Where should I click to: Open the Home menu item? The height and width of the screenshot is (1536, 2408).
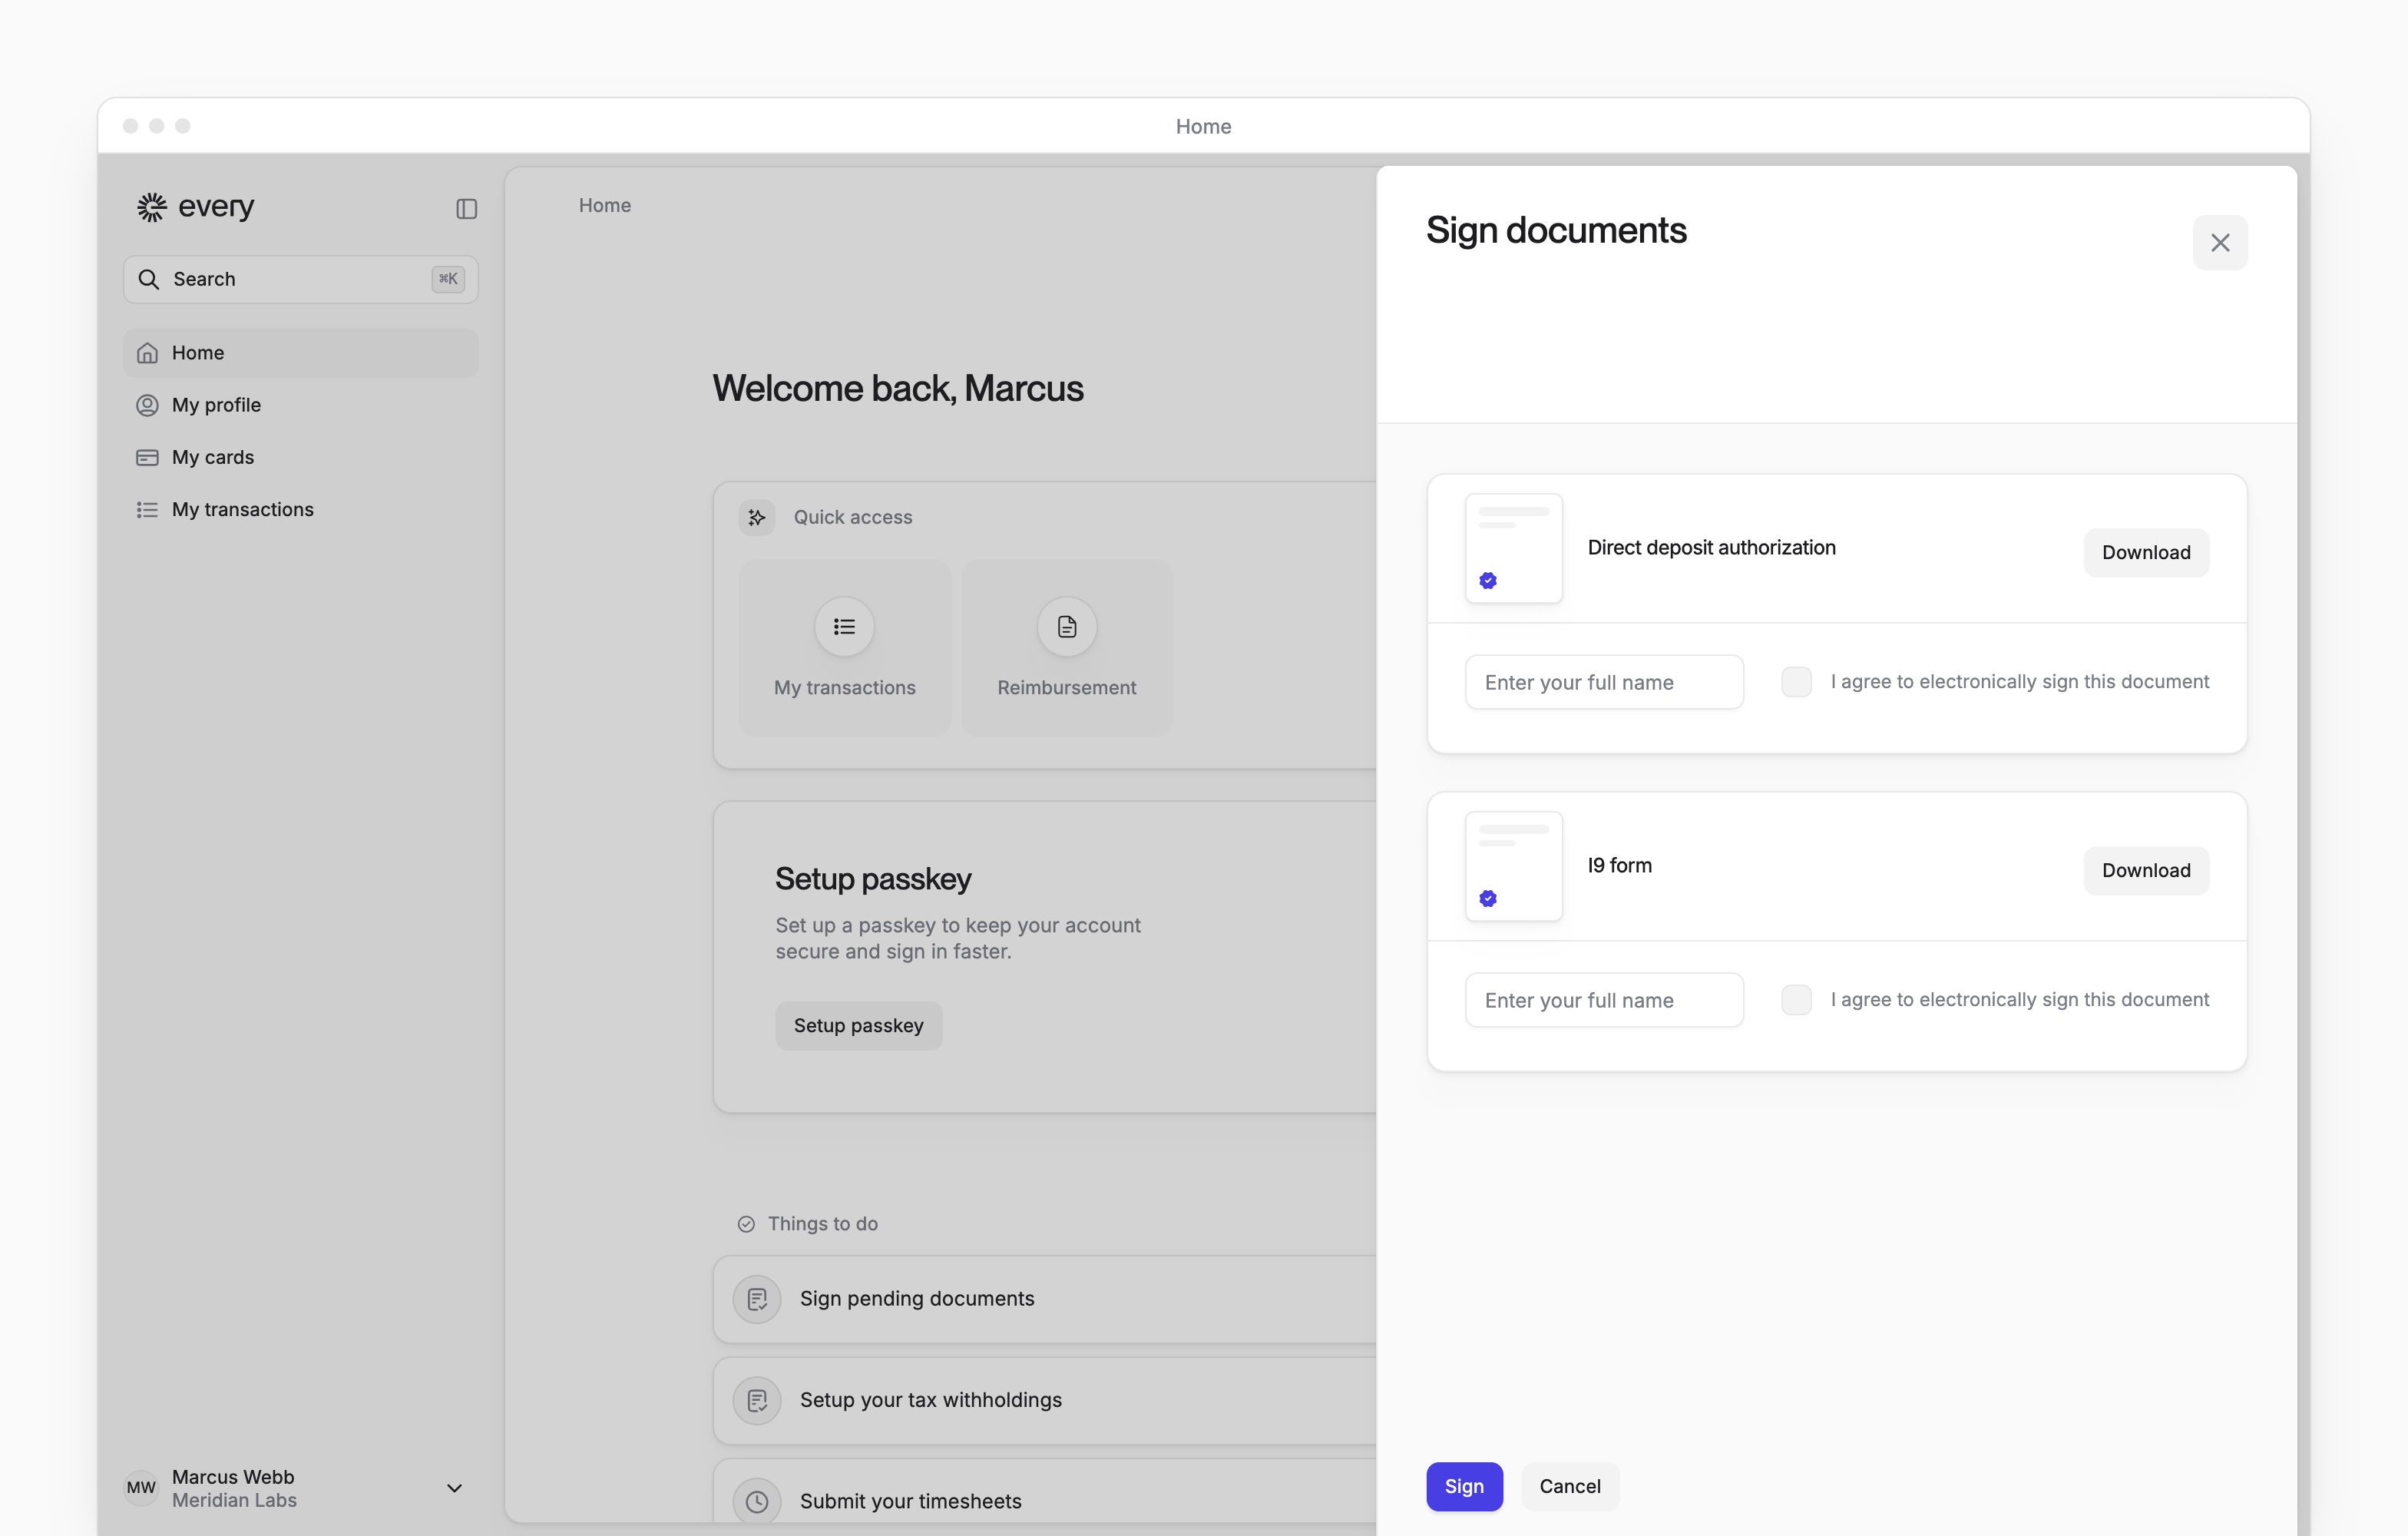[300, 353]
